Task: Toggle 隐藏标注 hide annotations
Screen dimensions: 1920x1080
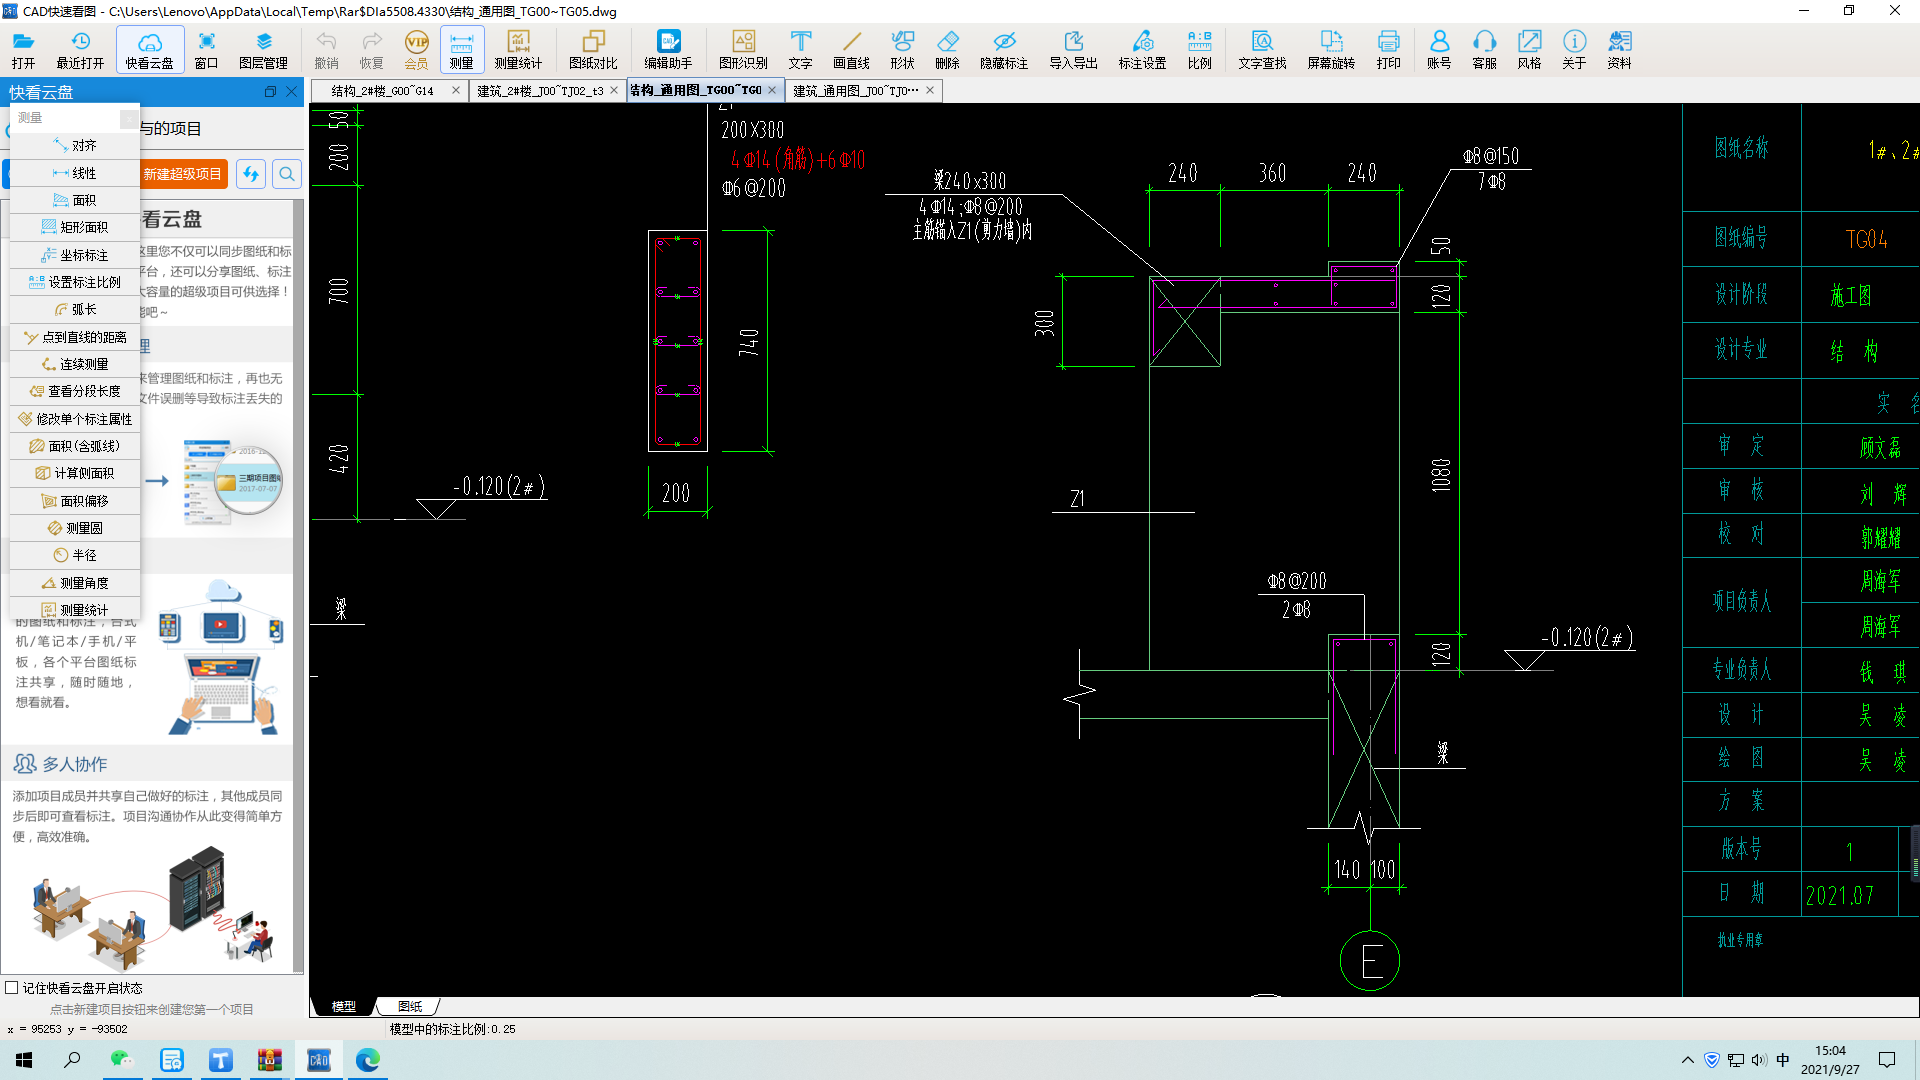Action: [x=1004, y=49]
